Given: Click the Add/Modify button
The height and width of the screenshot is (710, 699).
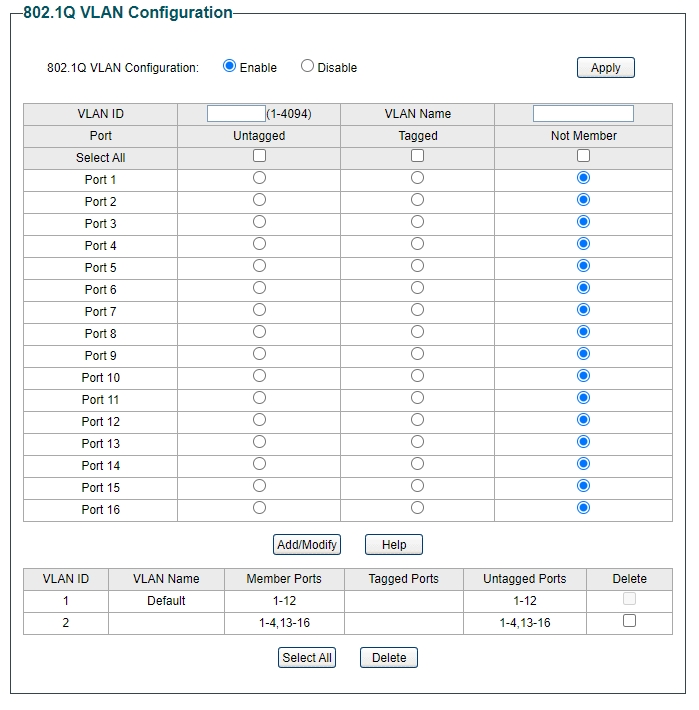Looking at the screenshot, I should (307, 545).
